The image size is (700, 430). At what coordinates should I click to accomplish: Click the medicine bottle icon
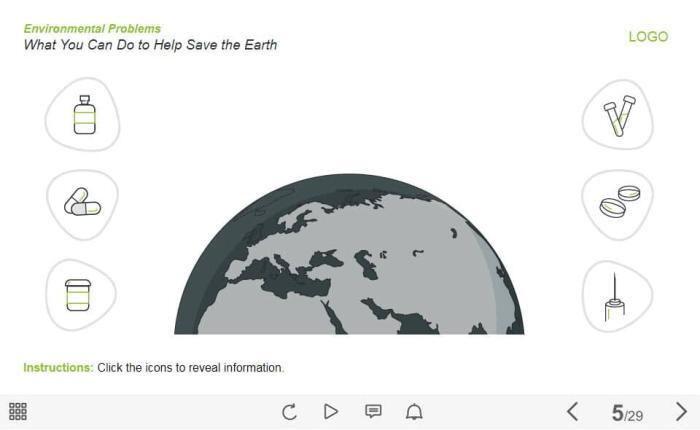click(x=84, y=115)
